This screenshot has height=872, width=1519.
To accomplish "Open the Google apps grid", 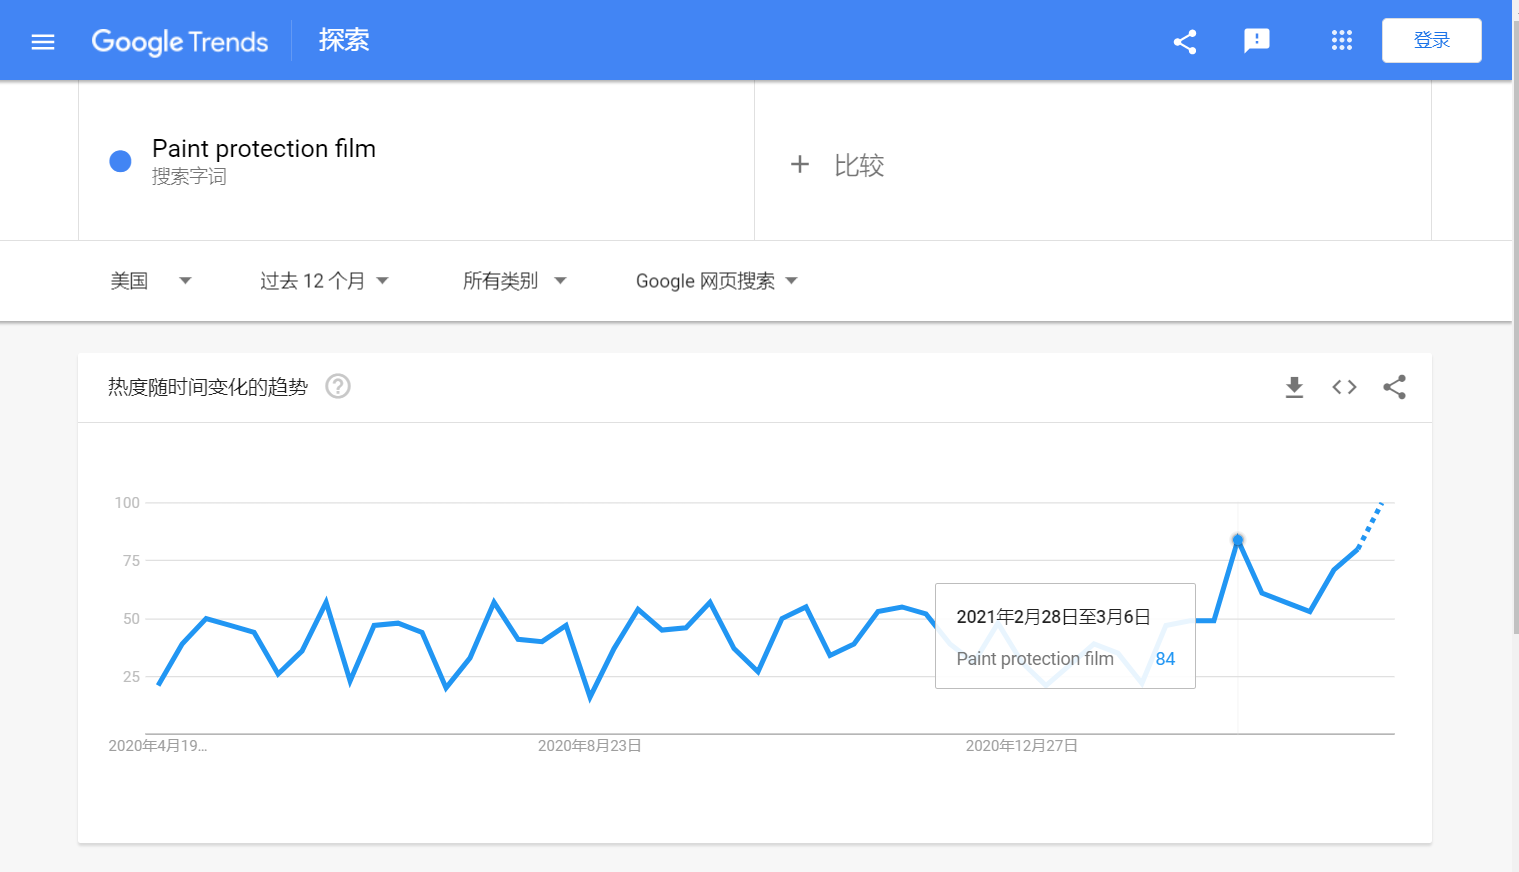I will coord(1341,41).
